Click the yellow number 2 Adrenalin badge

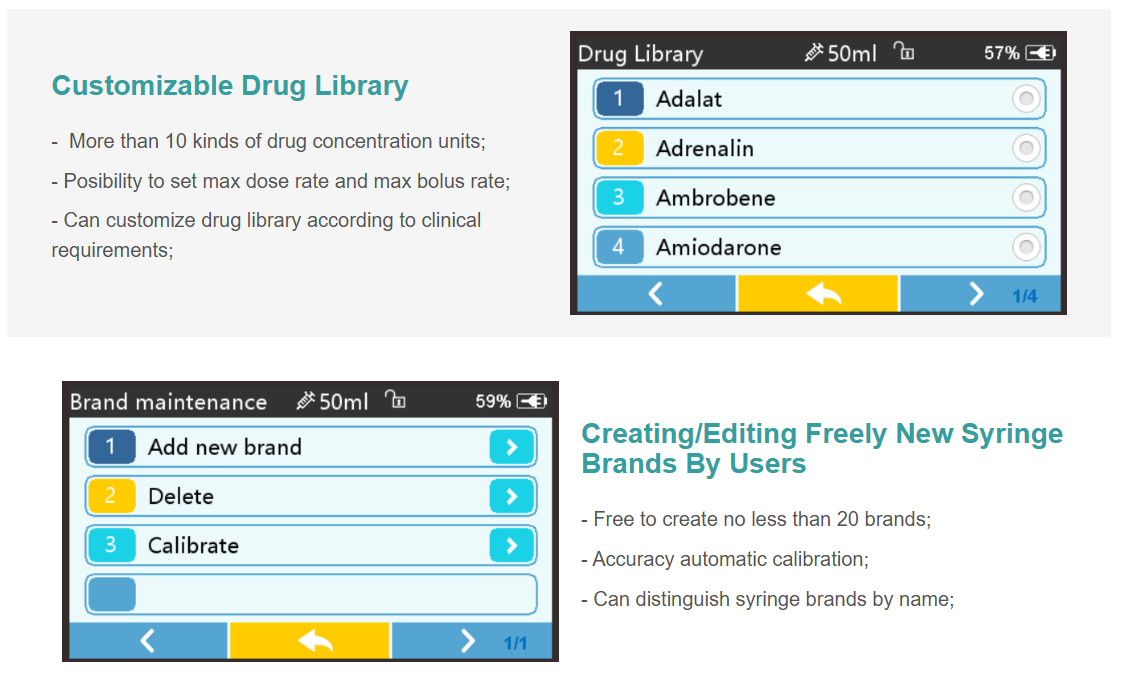click(619, 148)
